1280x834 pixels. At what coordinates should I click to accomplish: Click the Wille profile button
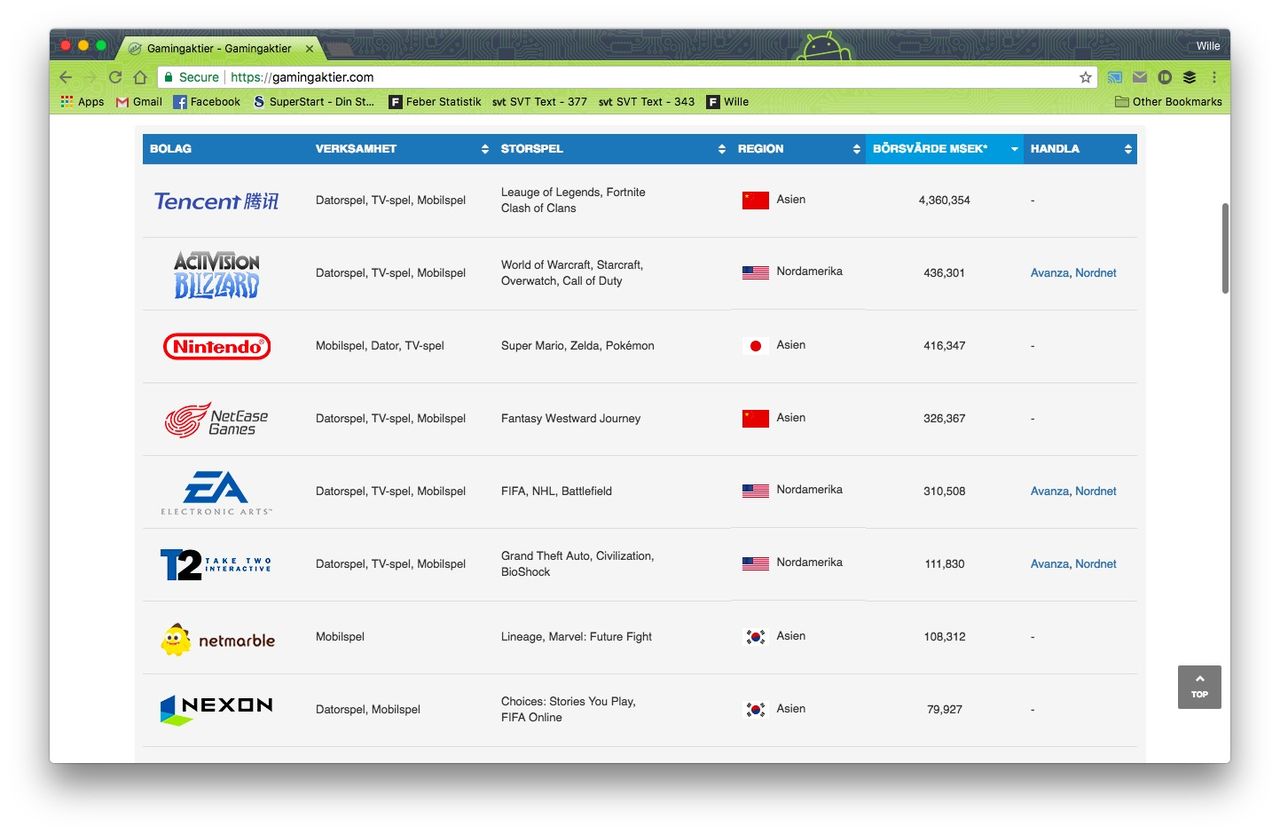coord(1208,46)
